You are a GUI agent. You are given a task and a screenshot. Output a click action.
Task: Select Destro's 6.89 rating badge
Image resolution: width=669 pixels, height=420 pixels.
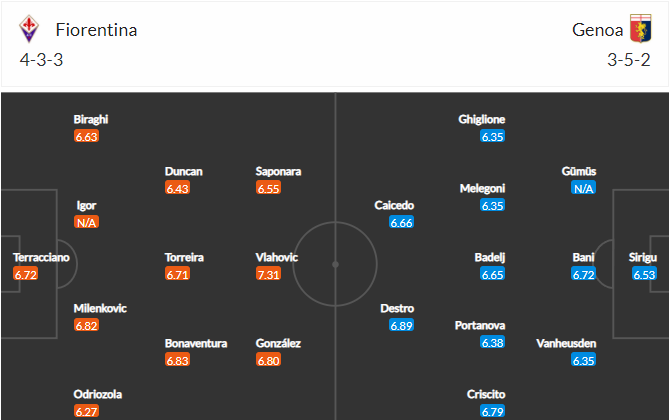(401, 326)
